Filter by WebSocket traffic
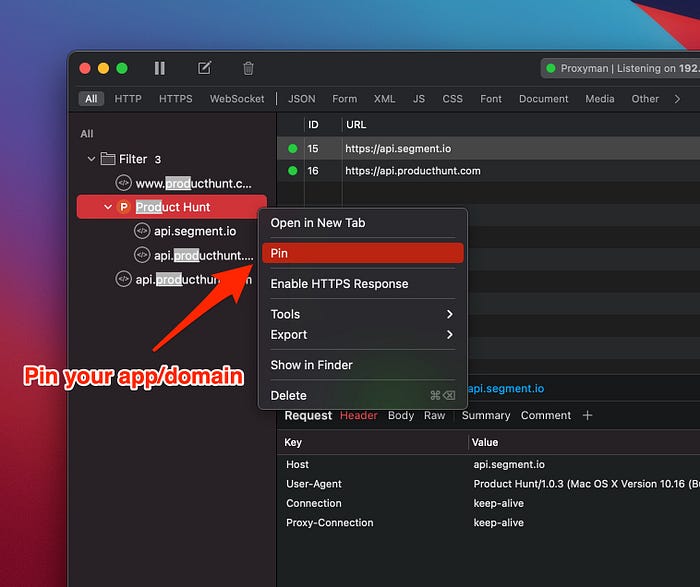 pyautogui.click(x=237, y=99)
